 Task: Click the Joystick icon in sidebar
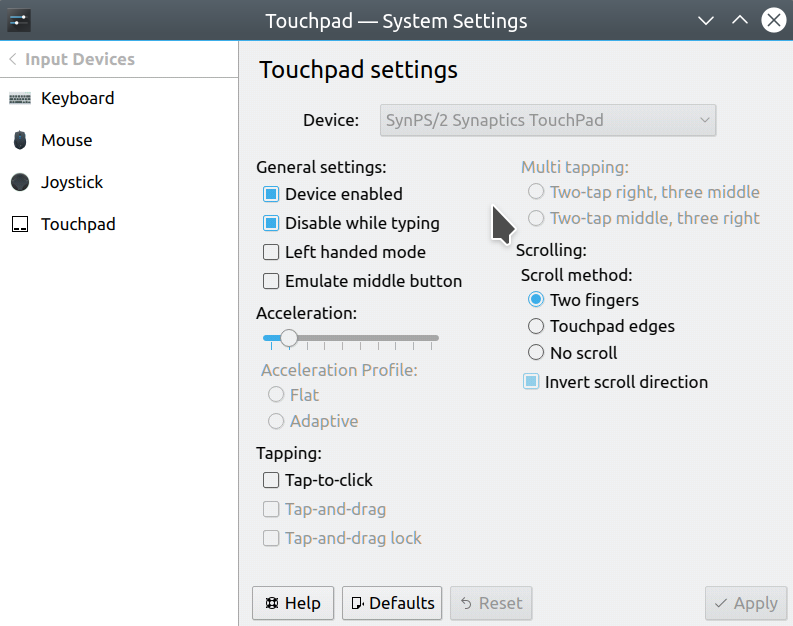[20, 182]
